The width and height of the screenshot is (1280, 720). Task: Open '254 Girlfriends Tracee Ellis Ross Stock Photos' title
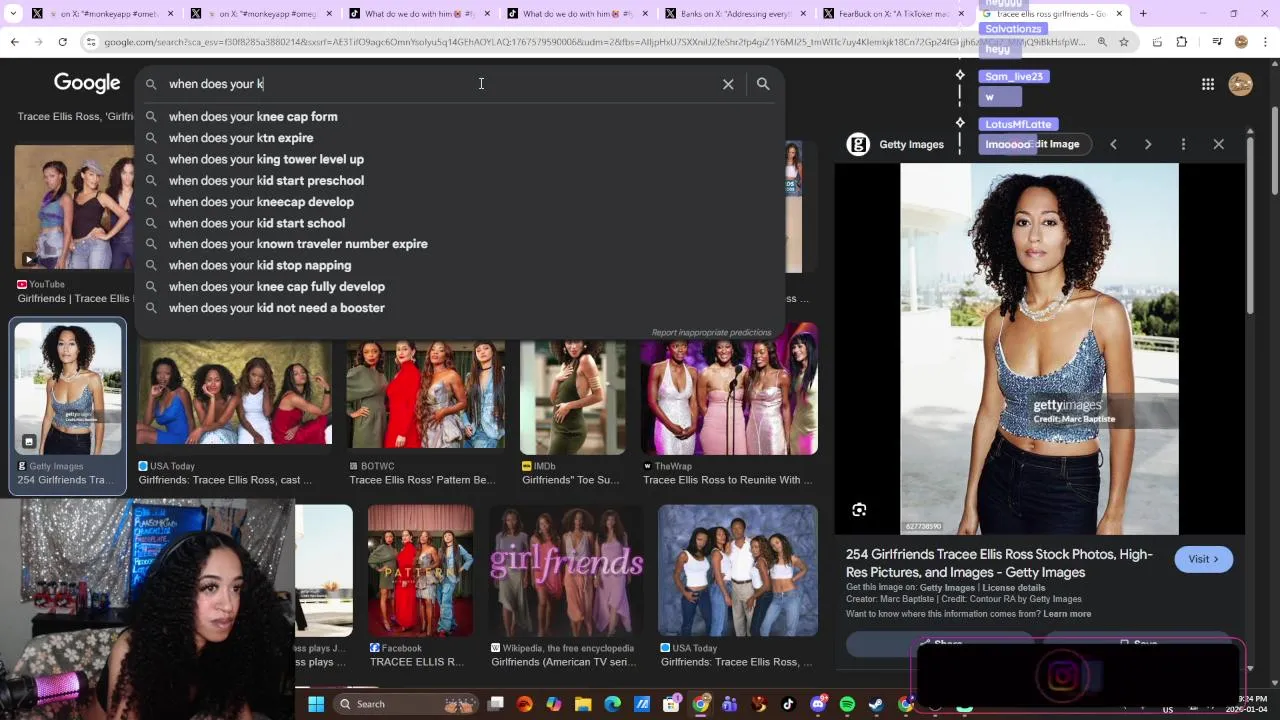pyautogui.click(x=999, y=563)
